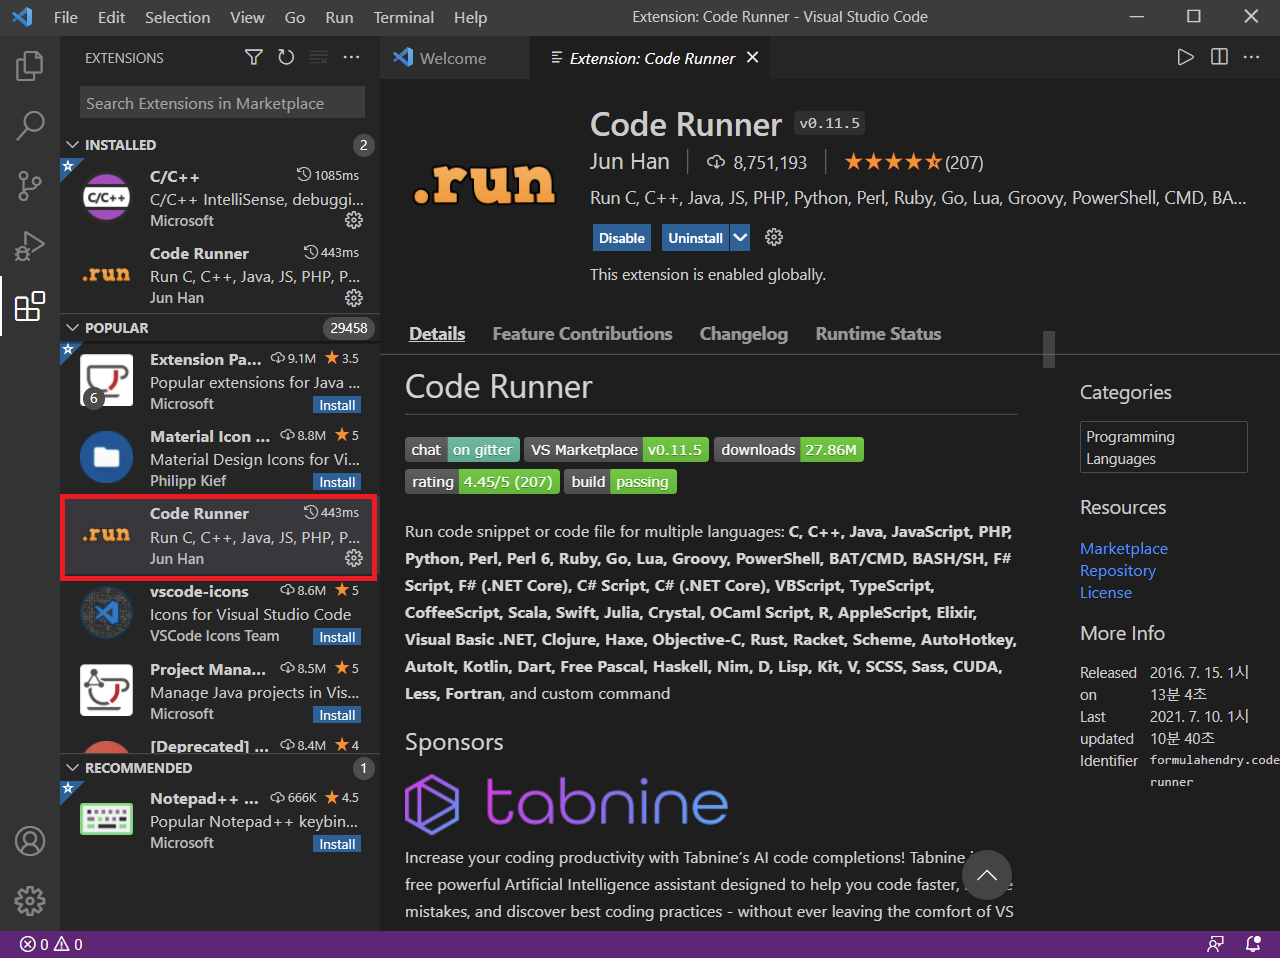Open Extensions panel more actions menu
1280x958 pixels.
click(351, 58)
